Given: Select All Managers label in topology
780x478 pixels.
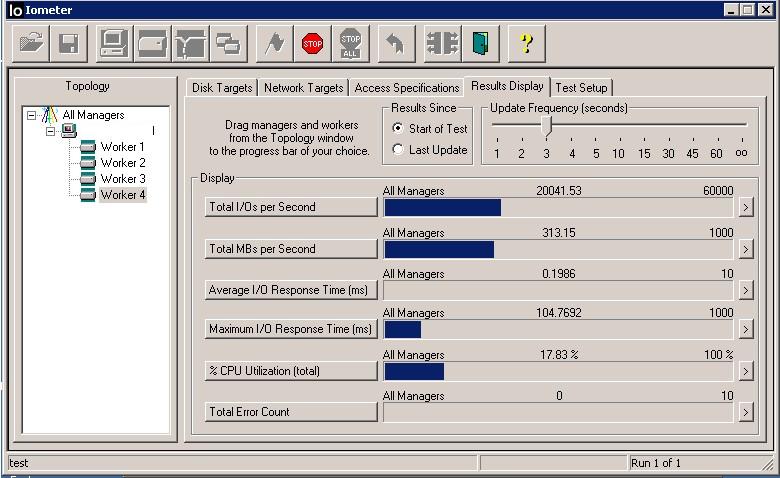Looking at the screenshot, I should click(93, 115).
